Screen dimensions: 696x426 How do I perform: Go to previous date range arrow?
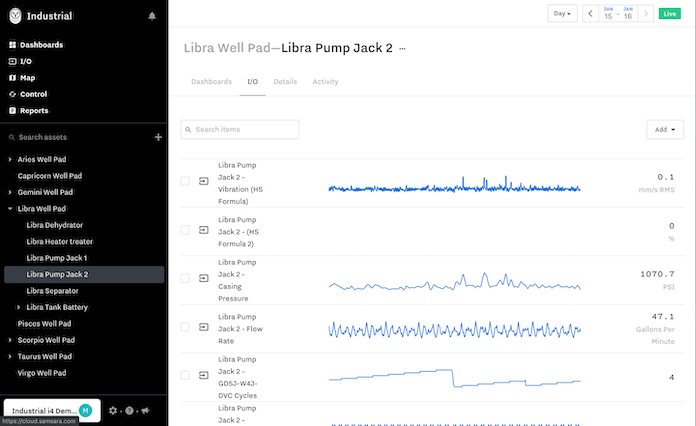590,13
